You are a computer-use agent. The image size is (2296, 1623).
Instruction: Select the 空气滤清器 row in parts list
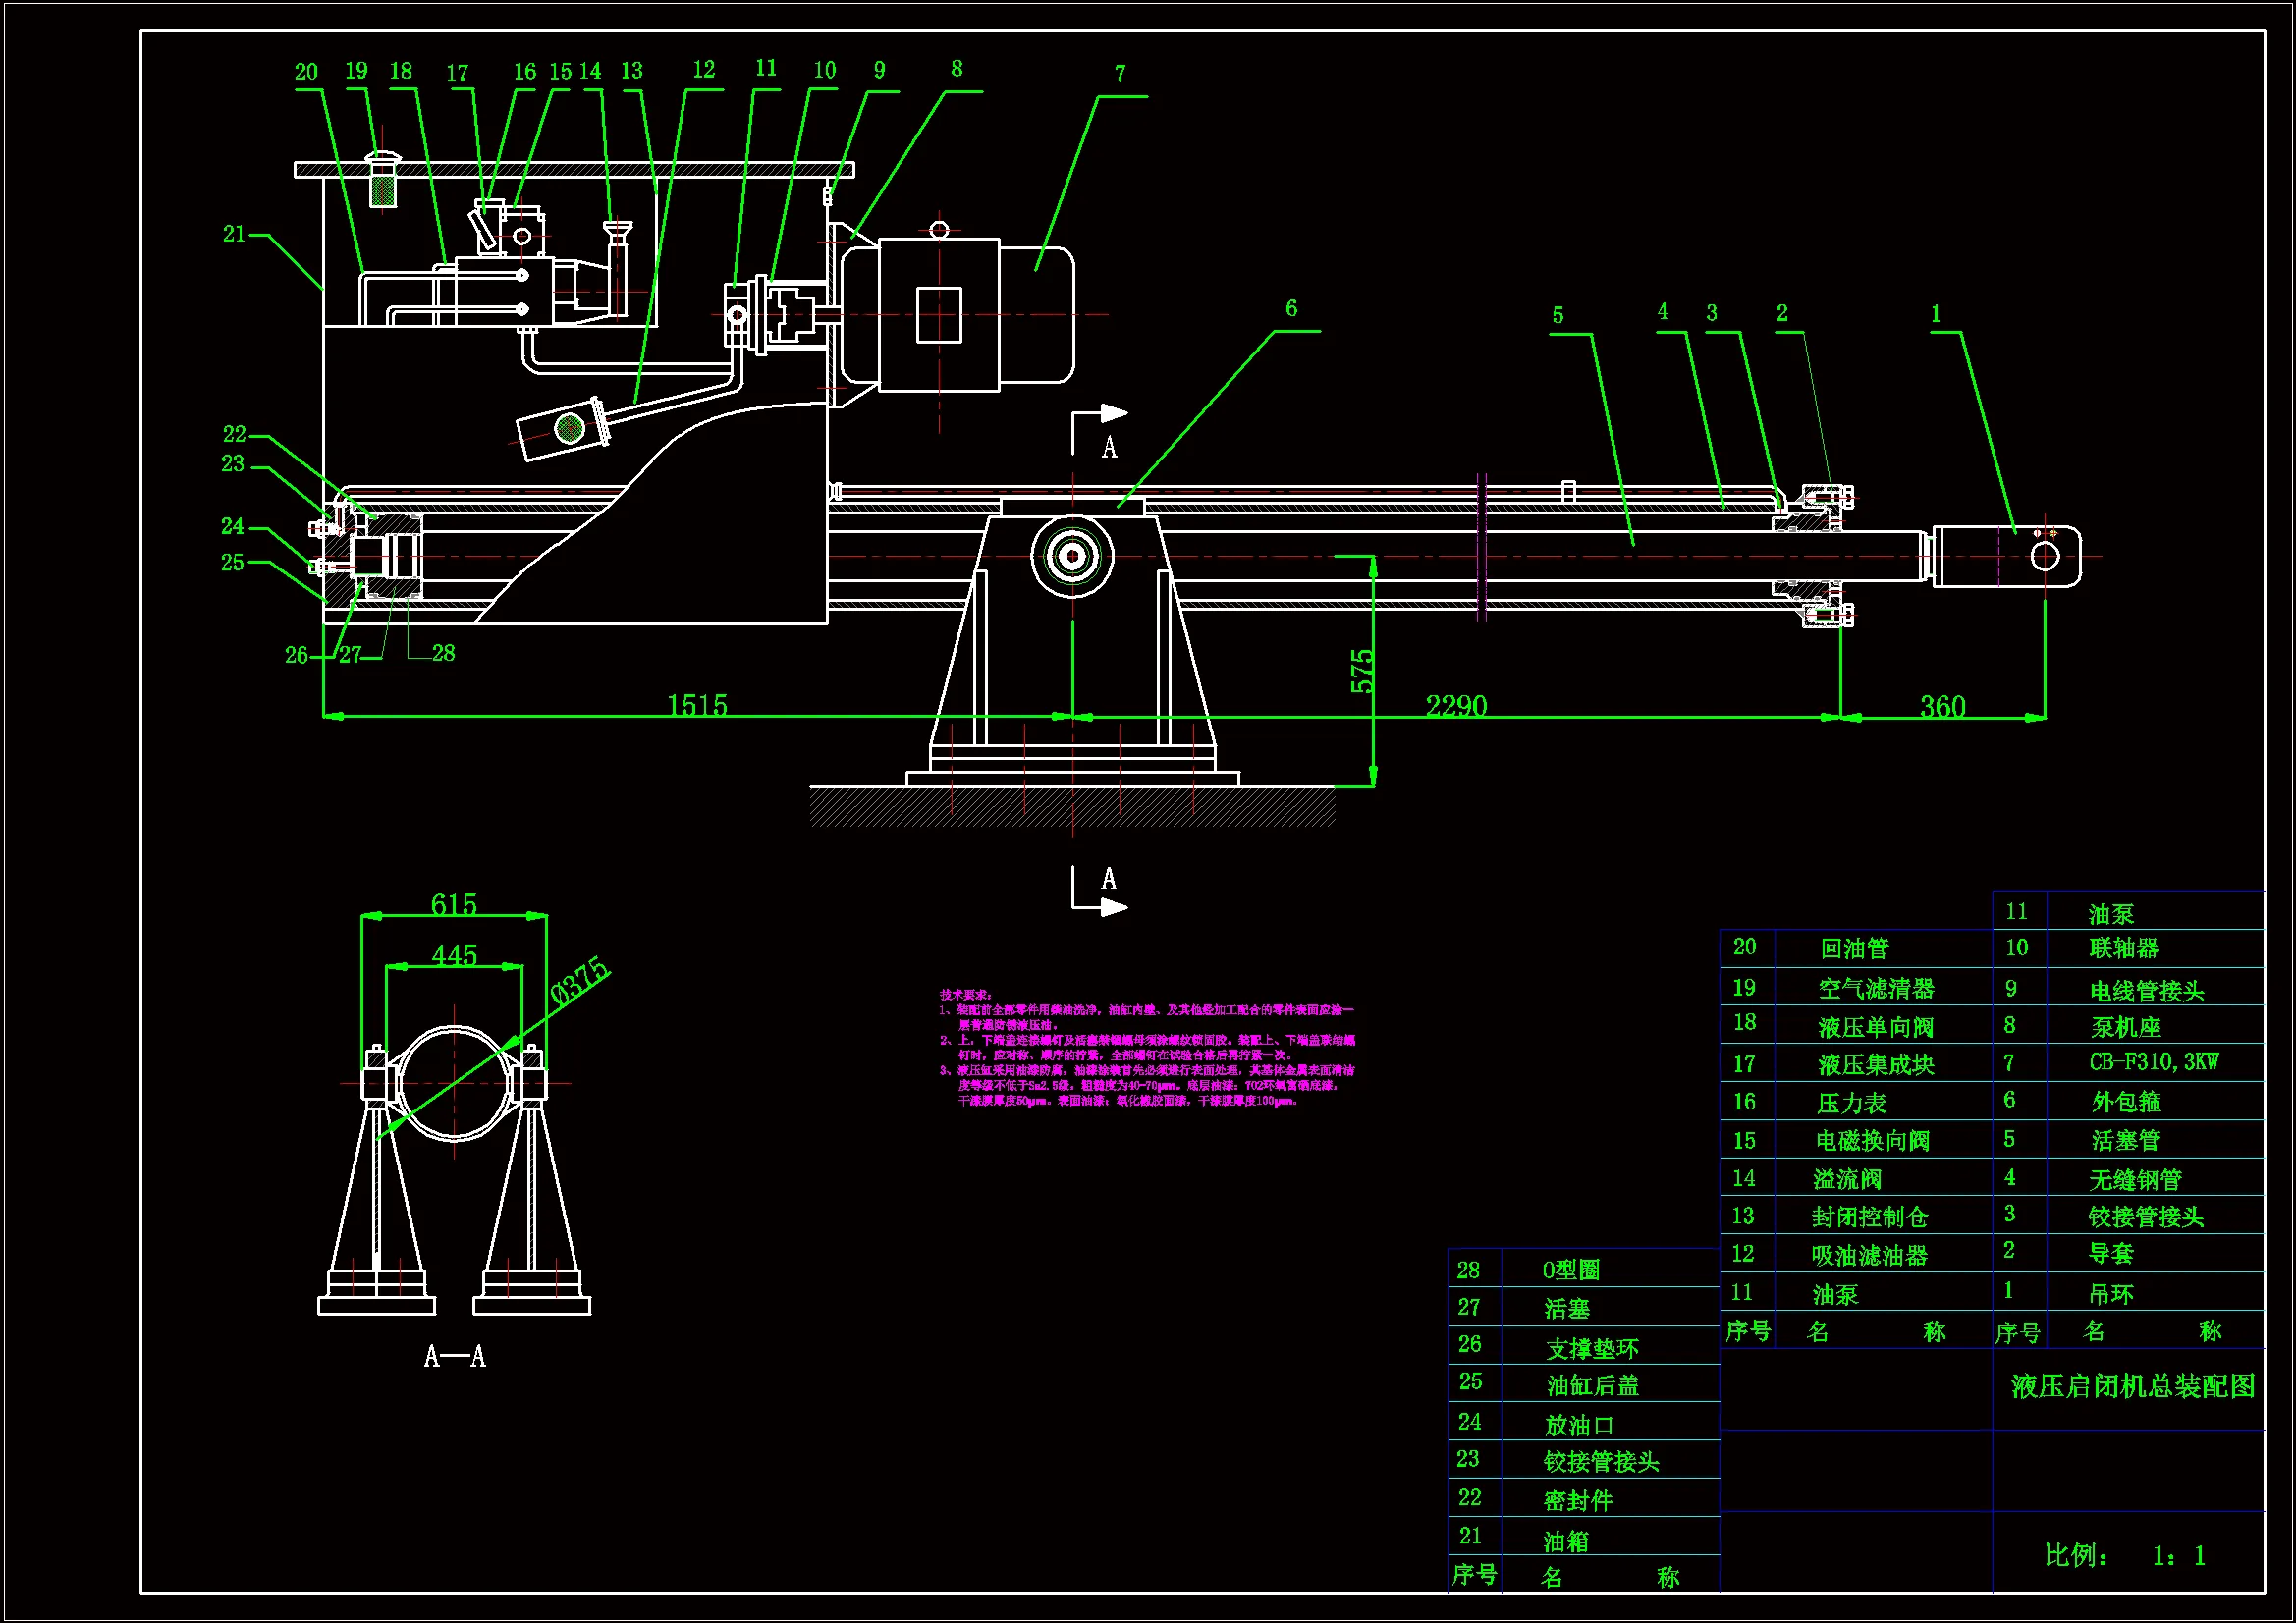pos(1876,989)
